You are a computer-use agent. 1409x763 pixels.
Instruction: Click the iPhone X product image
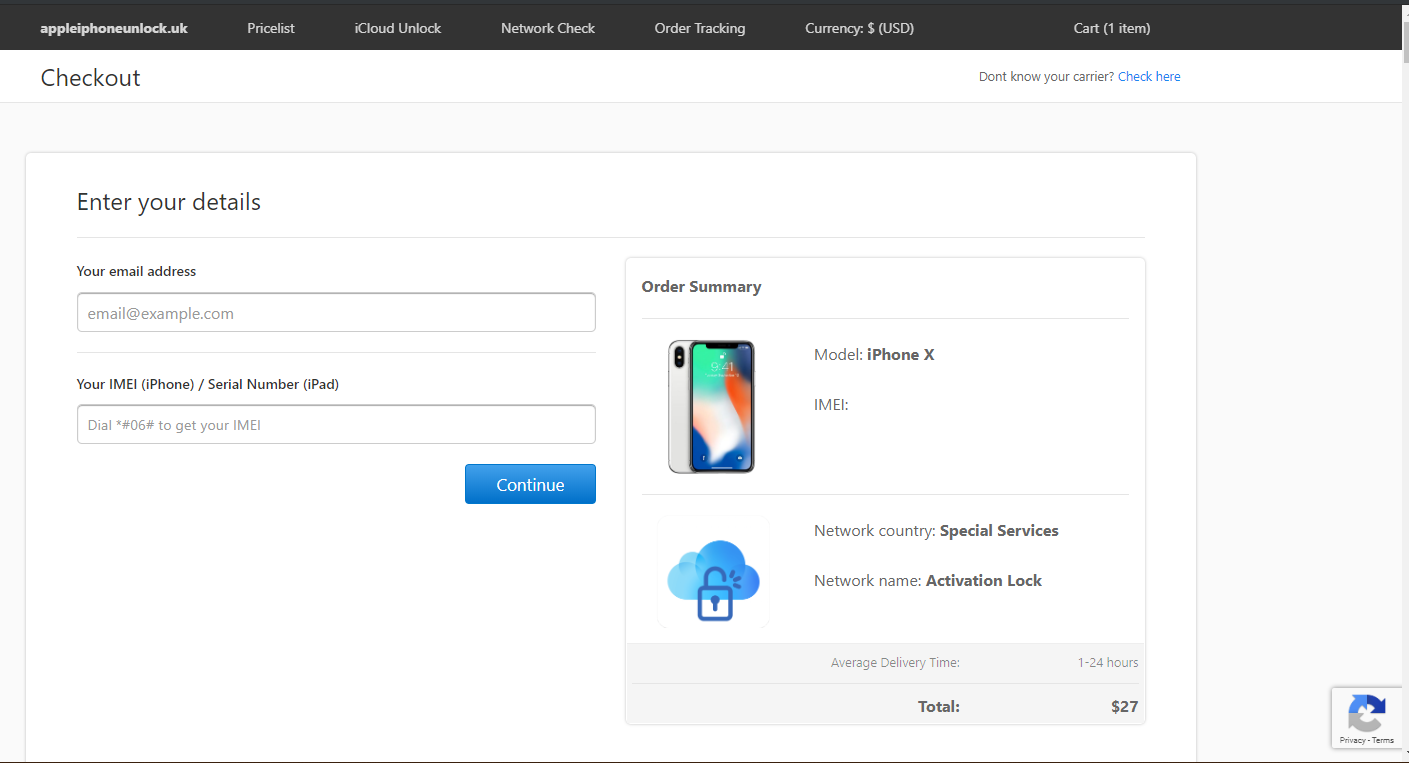[711, 406]
